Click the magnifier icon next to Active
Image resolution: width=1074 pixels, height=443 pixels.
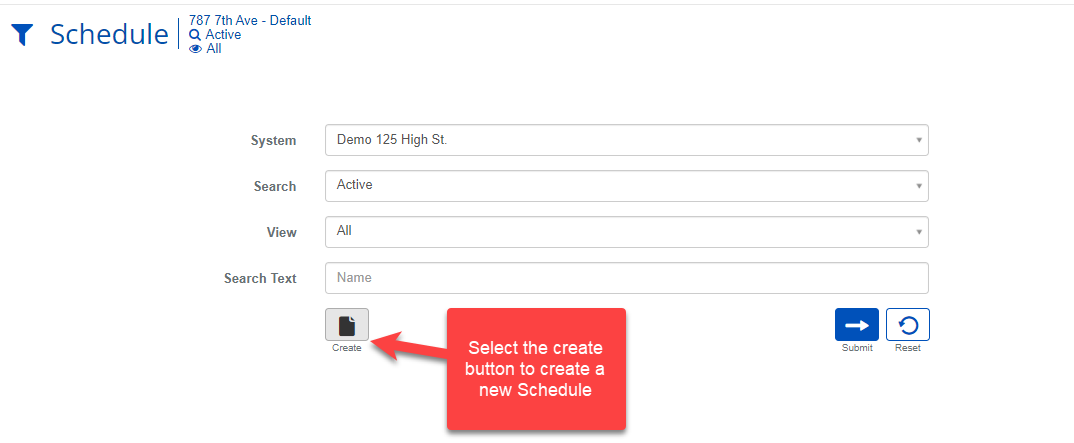(195, 35)
